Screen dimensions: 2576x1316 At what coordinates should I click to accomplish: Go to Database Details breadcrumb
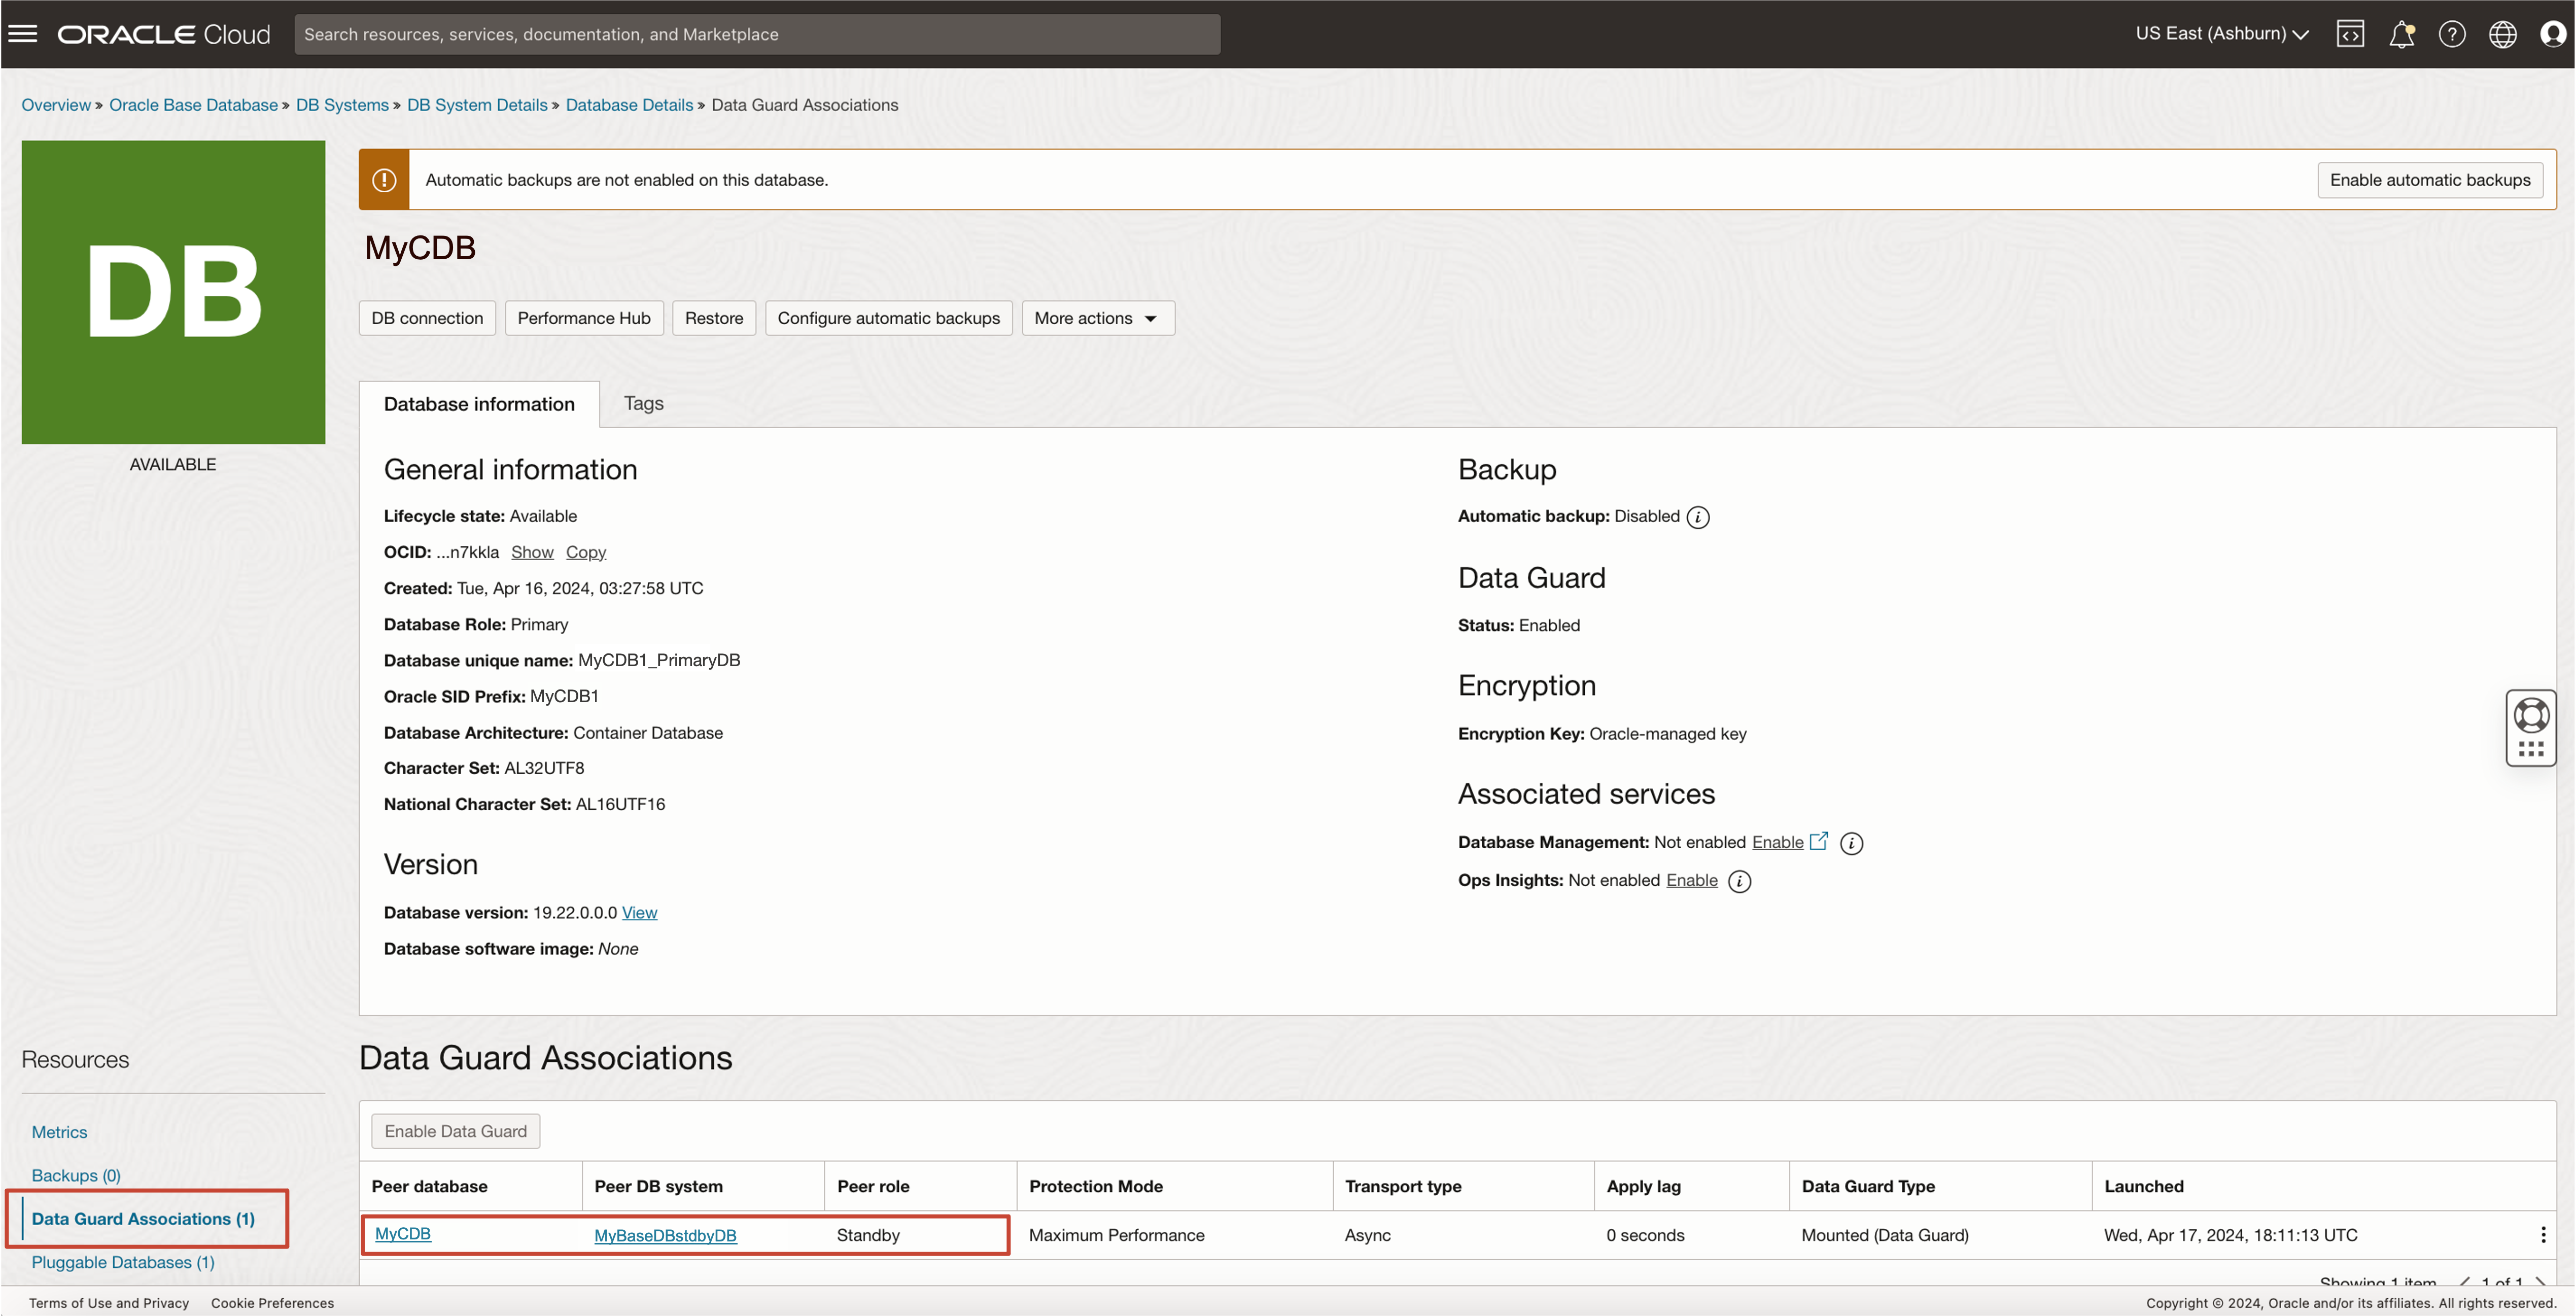pyautogui.click(x=629, y=105)
